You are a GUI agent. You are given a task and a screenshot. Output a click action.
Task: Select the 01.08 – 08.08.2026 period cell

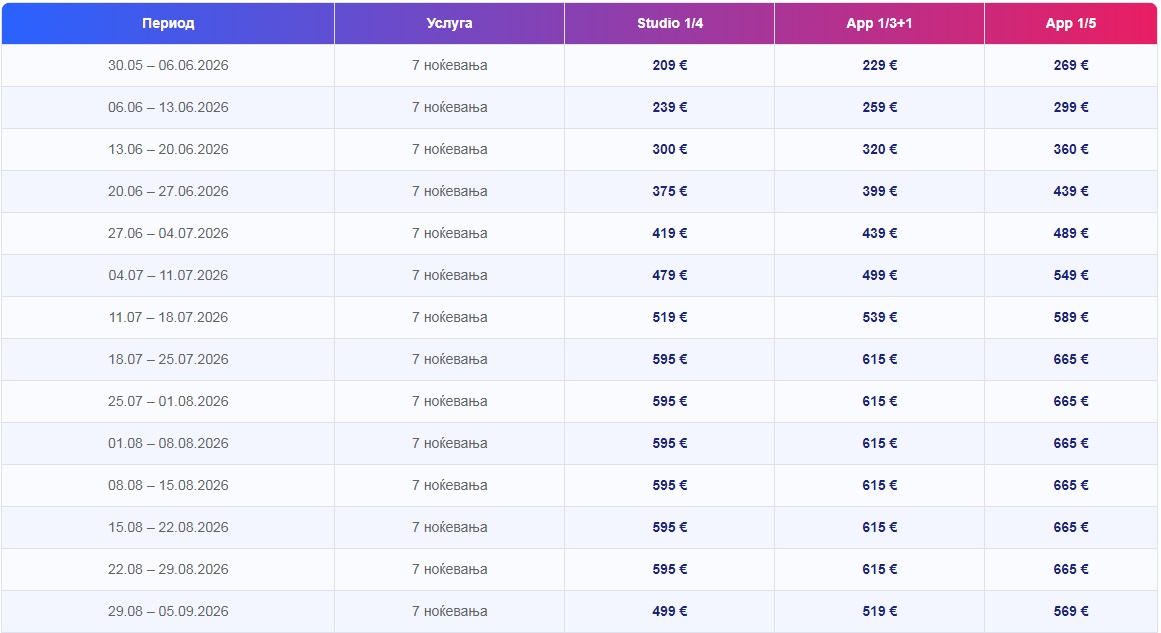(x=168, y=443)
